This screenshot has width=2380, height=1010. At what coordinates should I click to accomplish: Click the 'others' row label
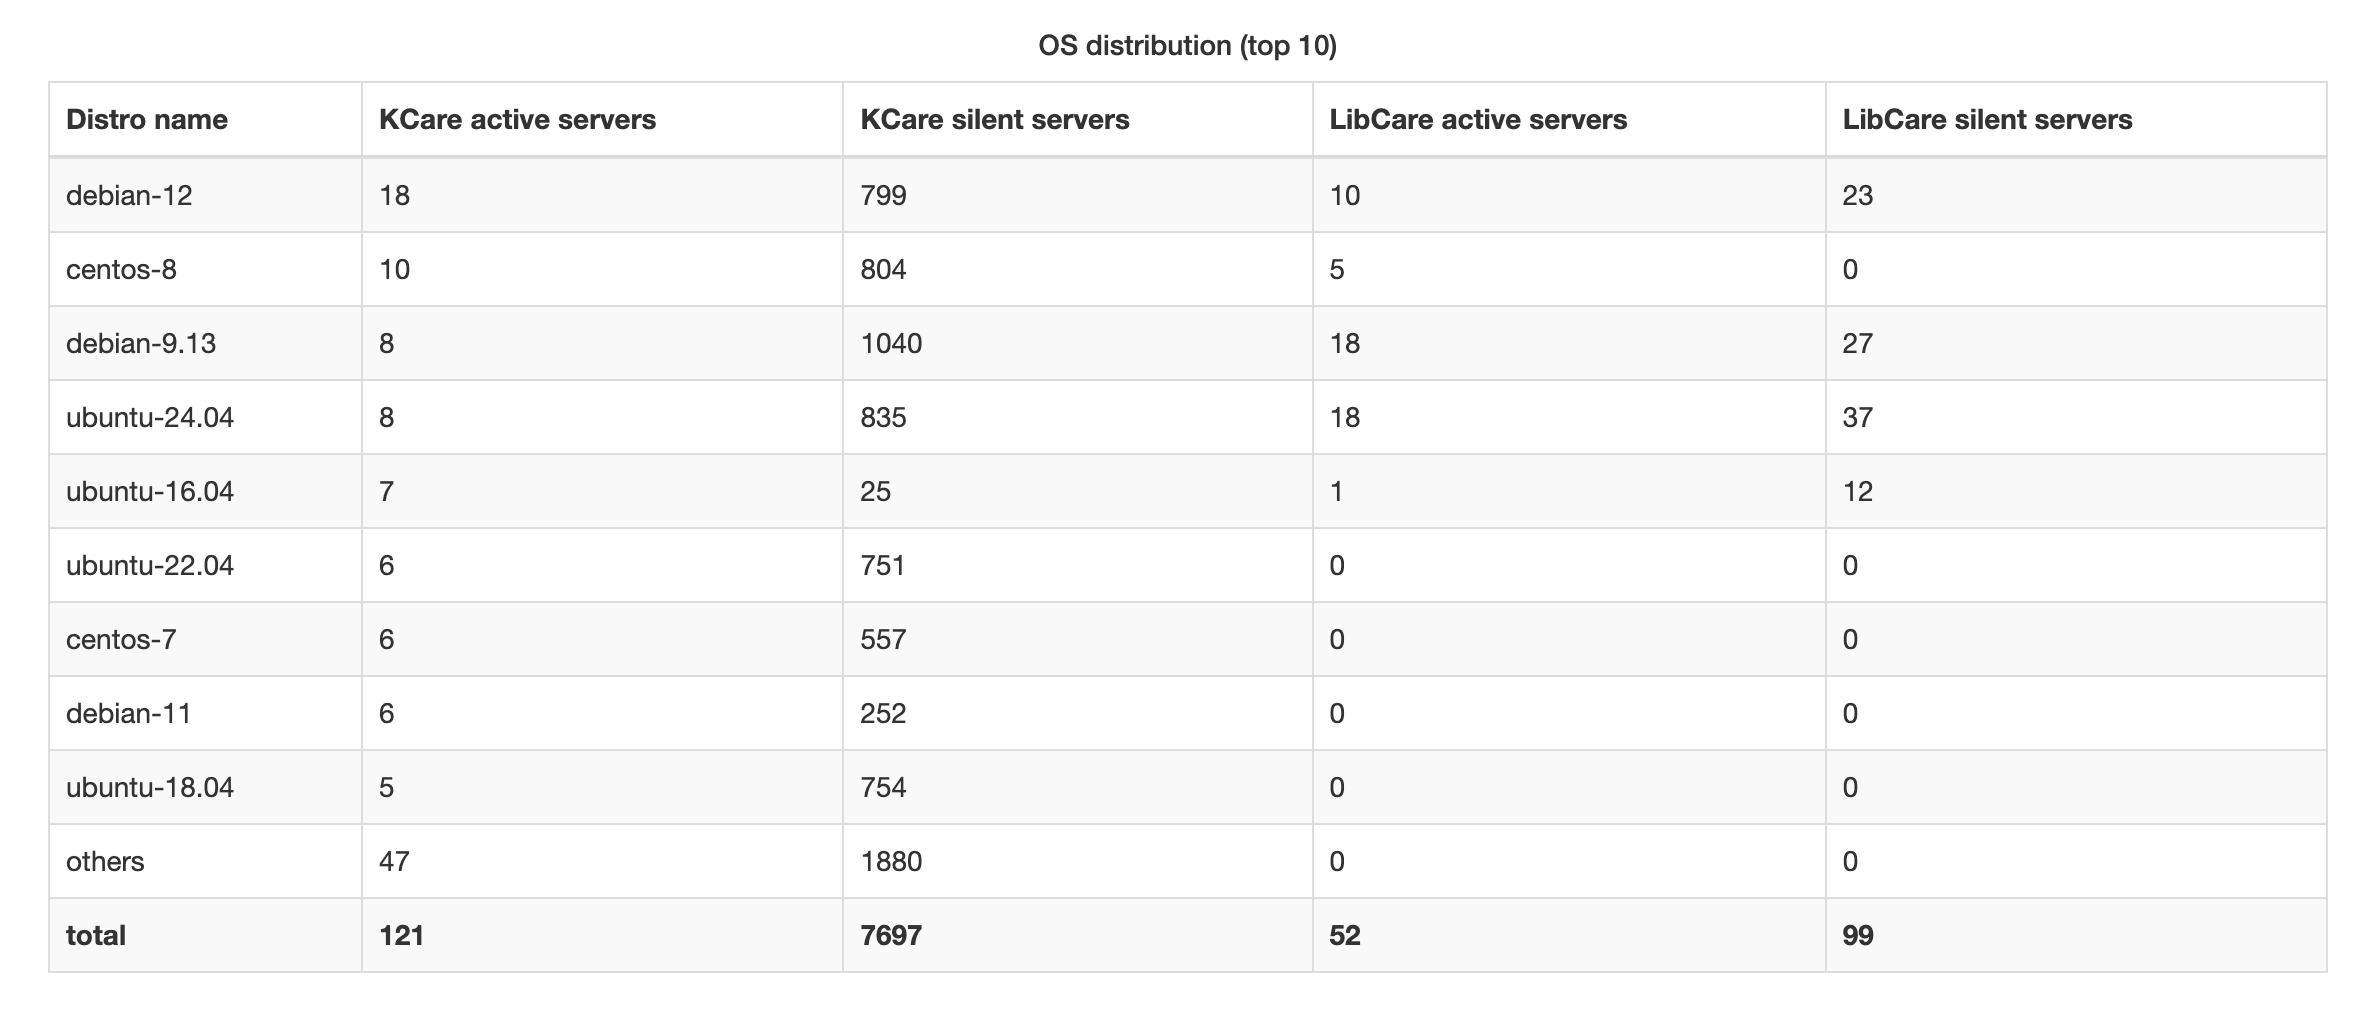pyautogui.click(x=105, y=861)
